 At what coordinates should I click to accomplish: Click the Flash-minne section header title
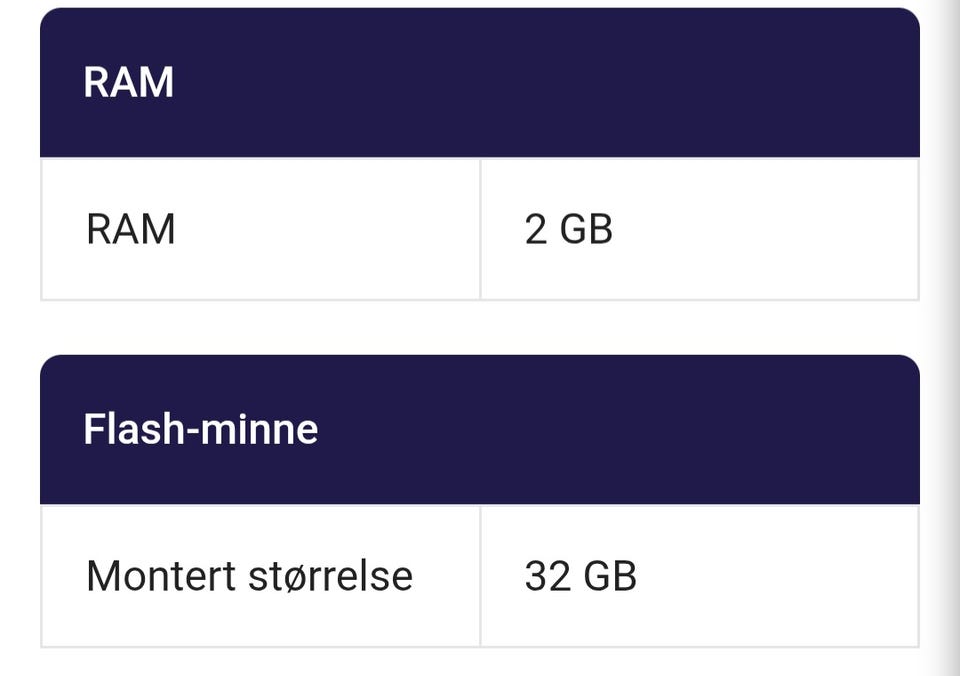coord(200,430)
